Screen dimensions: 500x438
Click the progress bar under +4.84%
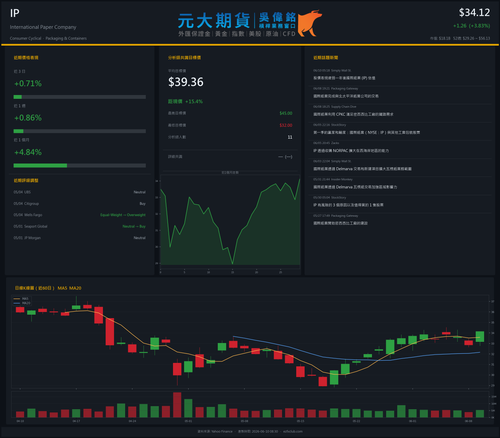pos(80,166)
